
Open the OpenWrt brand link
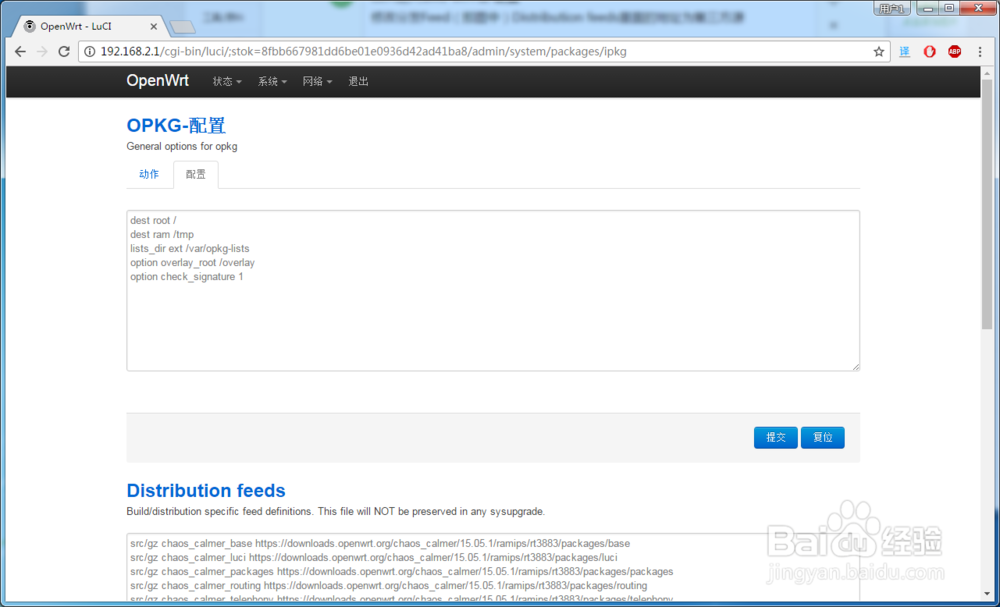click(x=158, y=81)
